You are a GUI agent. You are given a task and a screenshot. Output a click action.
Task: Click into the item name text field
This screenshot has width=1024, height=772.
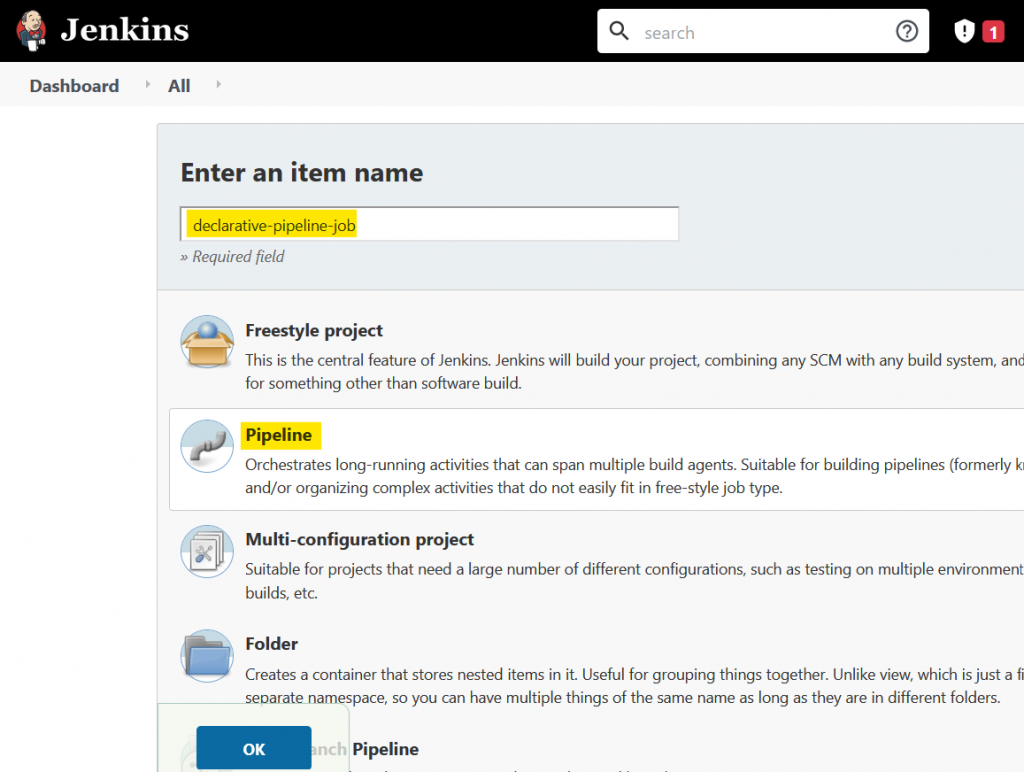click(429, 224)
